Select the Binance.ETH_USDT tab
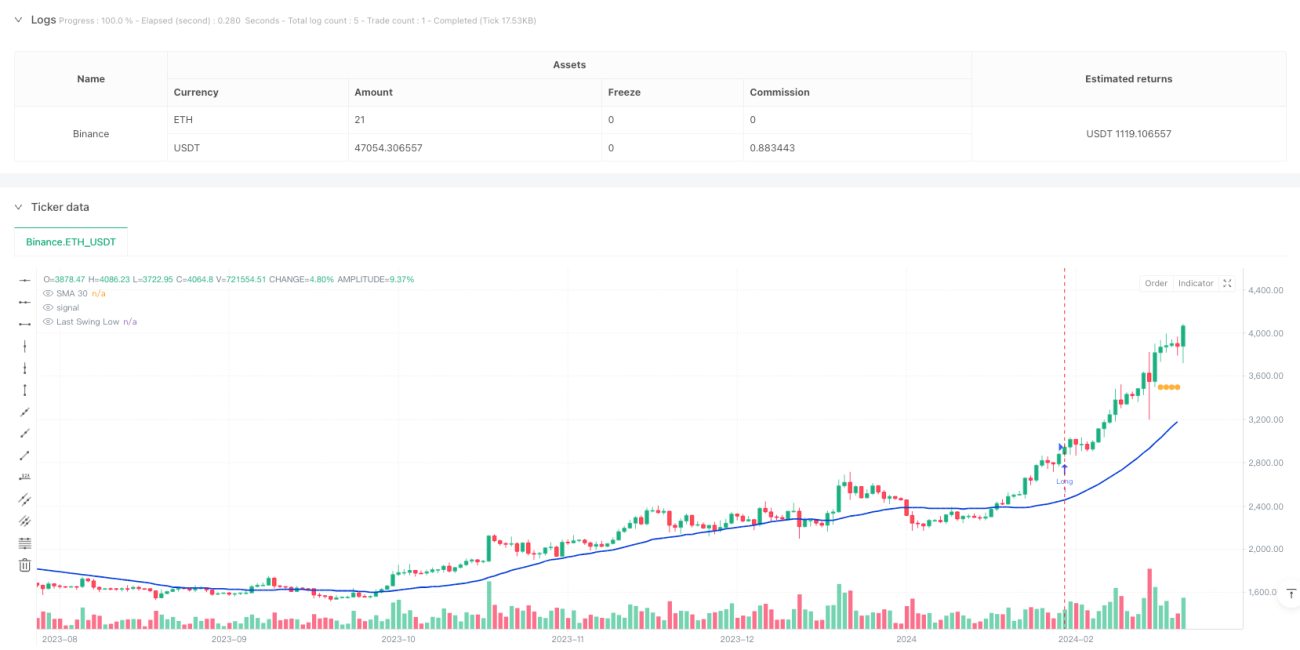Image resolution: width=1300 pixels, height=650 pixels. click(x=71, y=241)
